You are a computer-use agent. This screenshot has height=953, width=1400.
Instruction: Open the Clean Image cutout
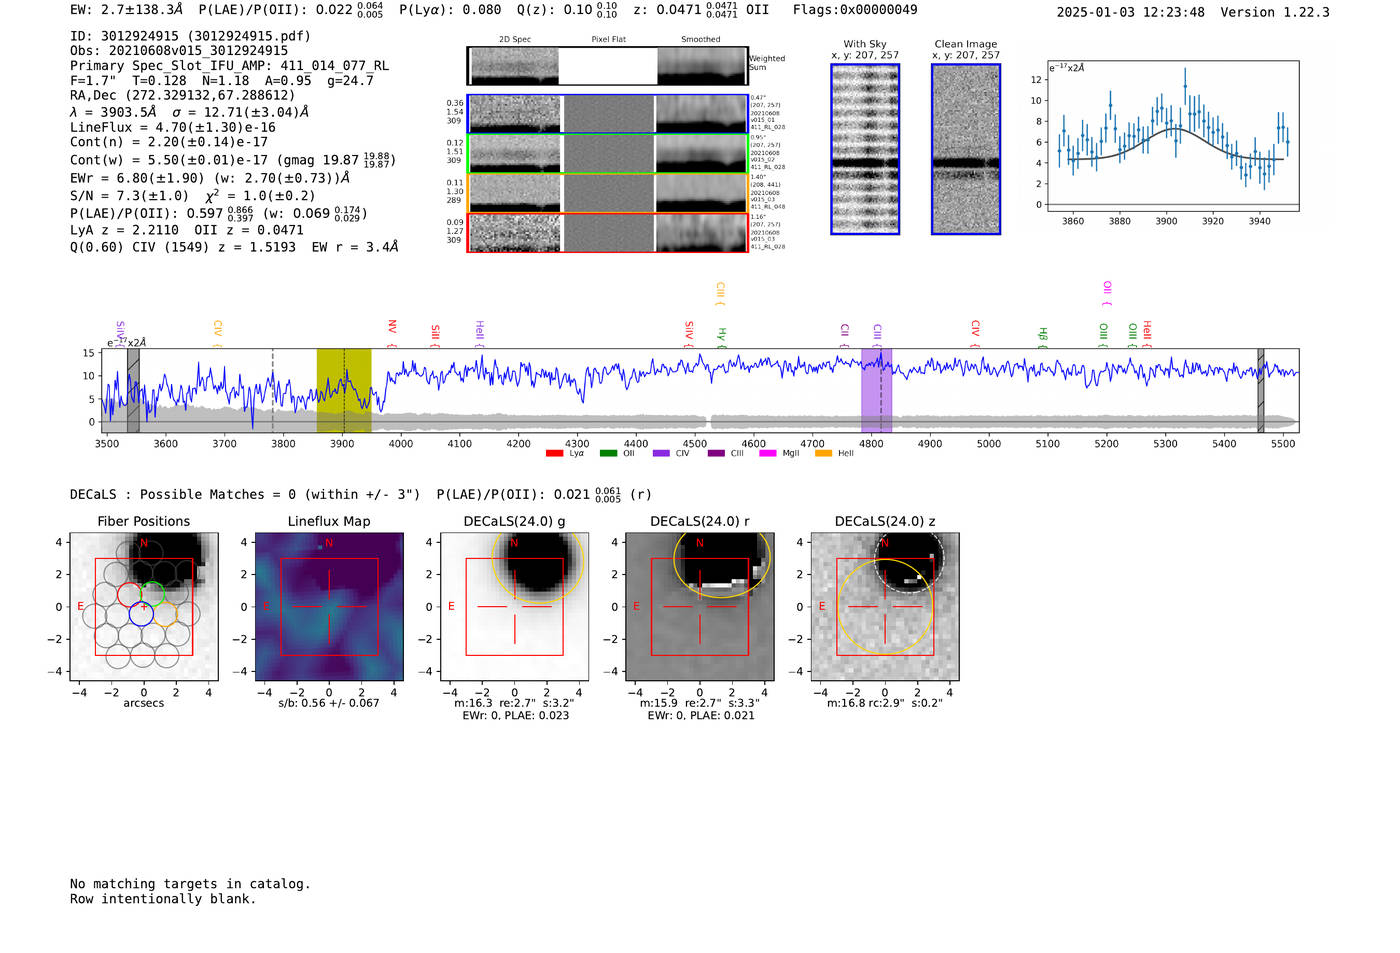[966, 149]
